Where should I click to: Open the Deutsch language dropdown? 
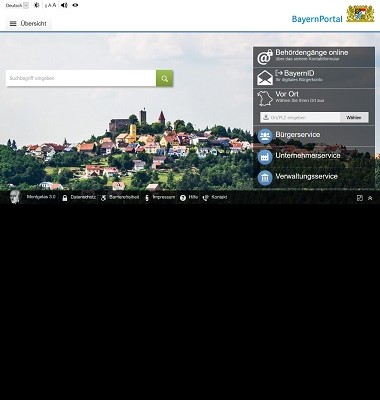click(17, 5)
